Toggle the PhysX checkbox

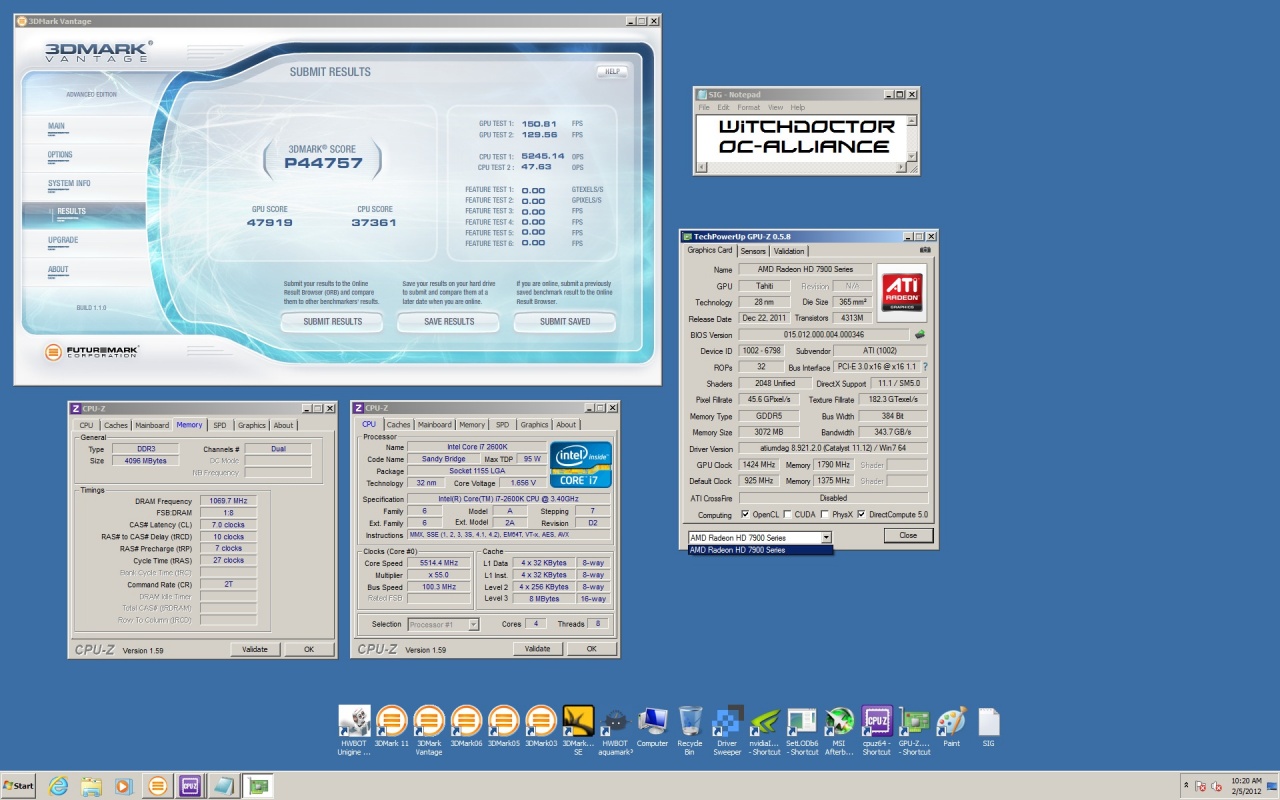click(824, 515)
